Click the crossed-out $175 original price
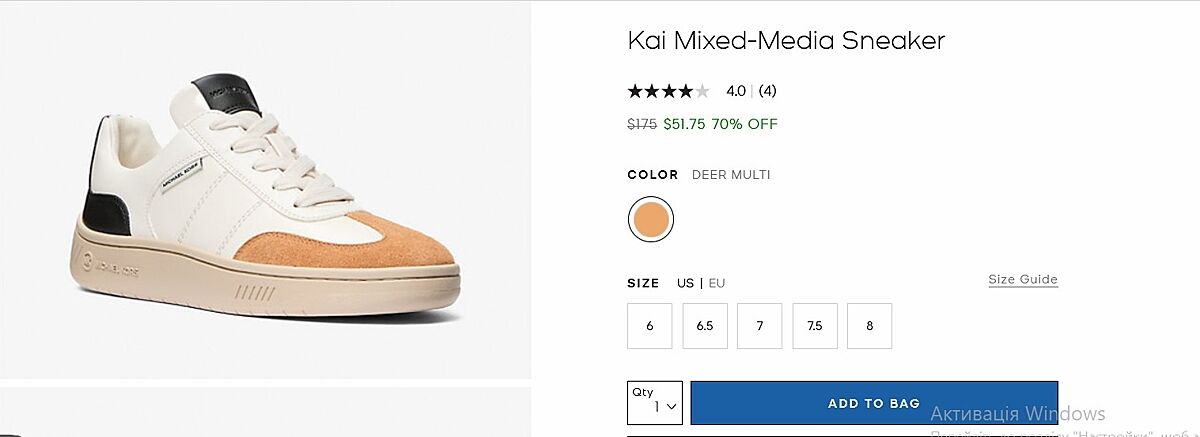Screen dimensions: 1200x437 click(x=642, y=124)
